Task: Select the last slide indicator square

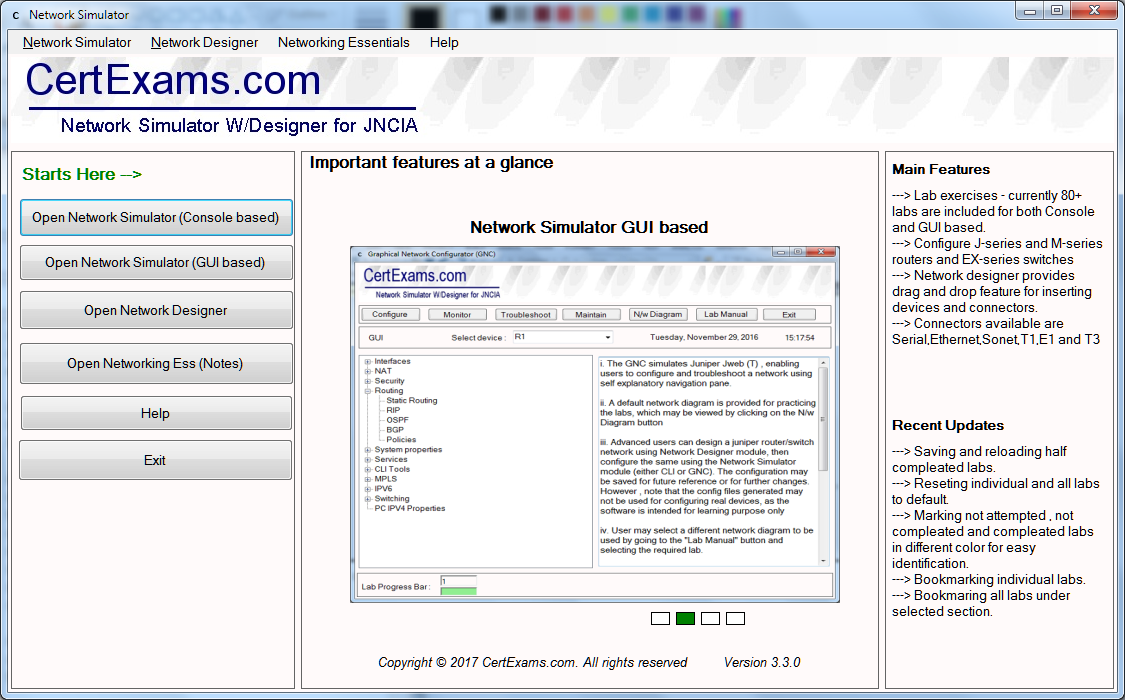Action: [x=735, y=618]
